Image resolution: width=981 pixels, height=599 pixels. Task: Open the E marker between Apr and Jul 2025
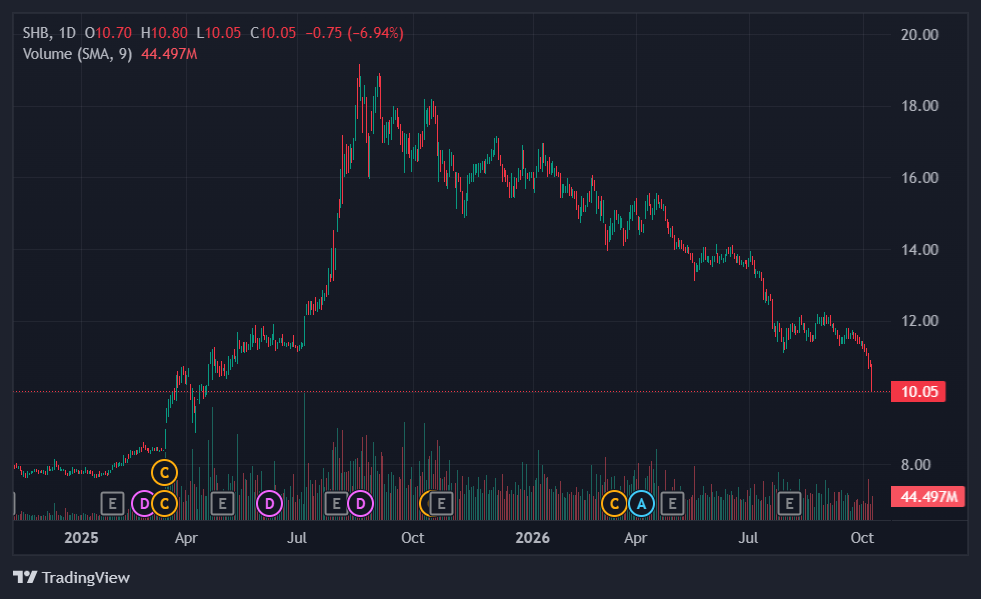[x=222, y=503]
